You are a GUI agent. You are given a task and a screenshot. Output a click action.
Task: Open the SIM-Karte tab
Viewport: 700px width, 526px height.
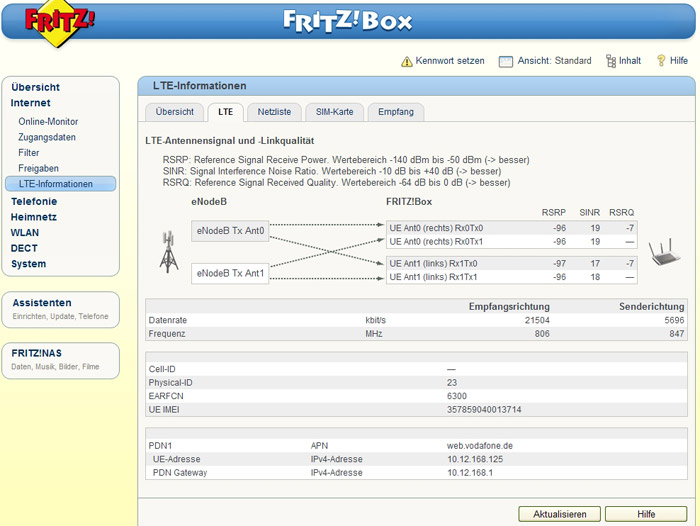pyautogui.click(x=334, y=112)
